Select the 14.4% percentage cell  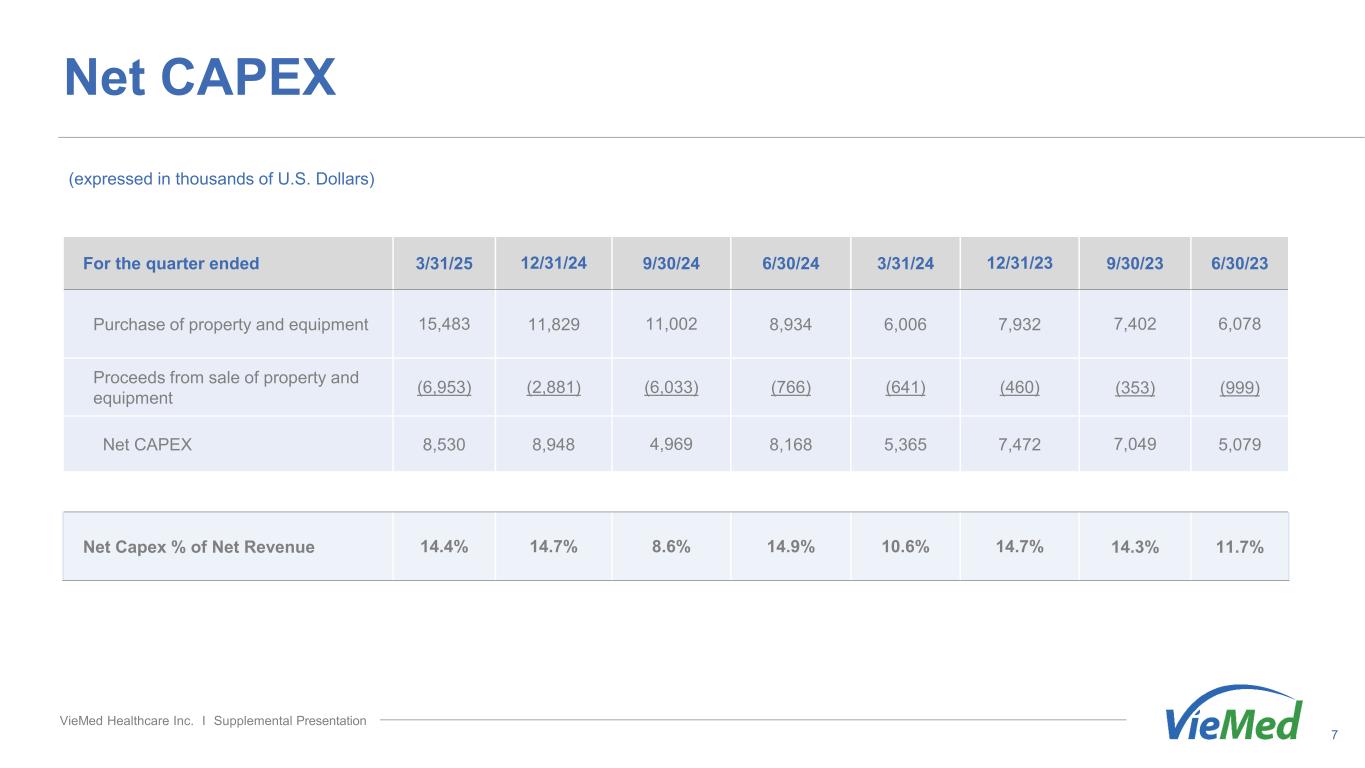pos(444,547)
